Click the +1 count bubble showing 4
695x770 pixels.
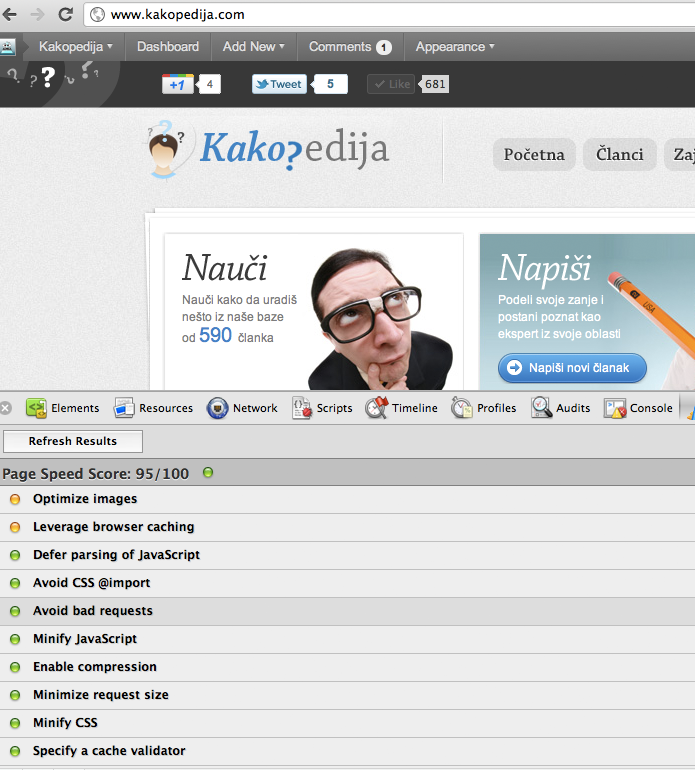pos(209,84)
